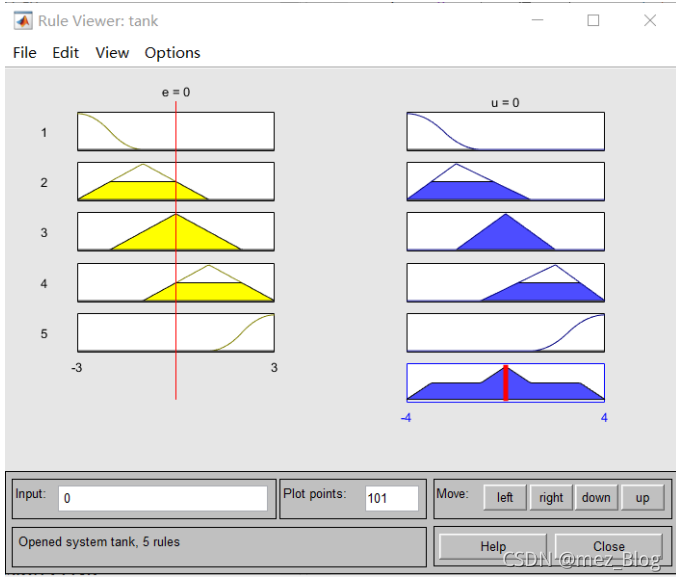Click rule 4 input e membership plot

176,282
